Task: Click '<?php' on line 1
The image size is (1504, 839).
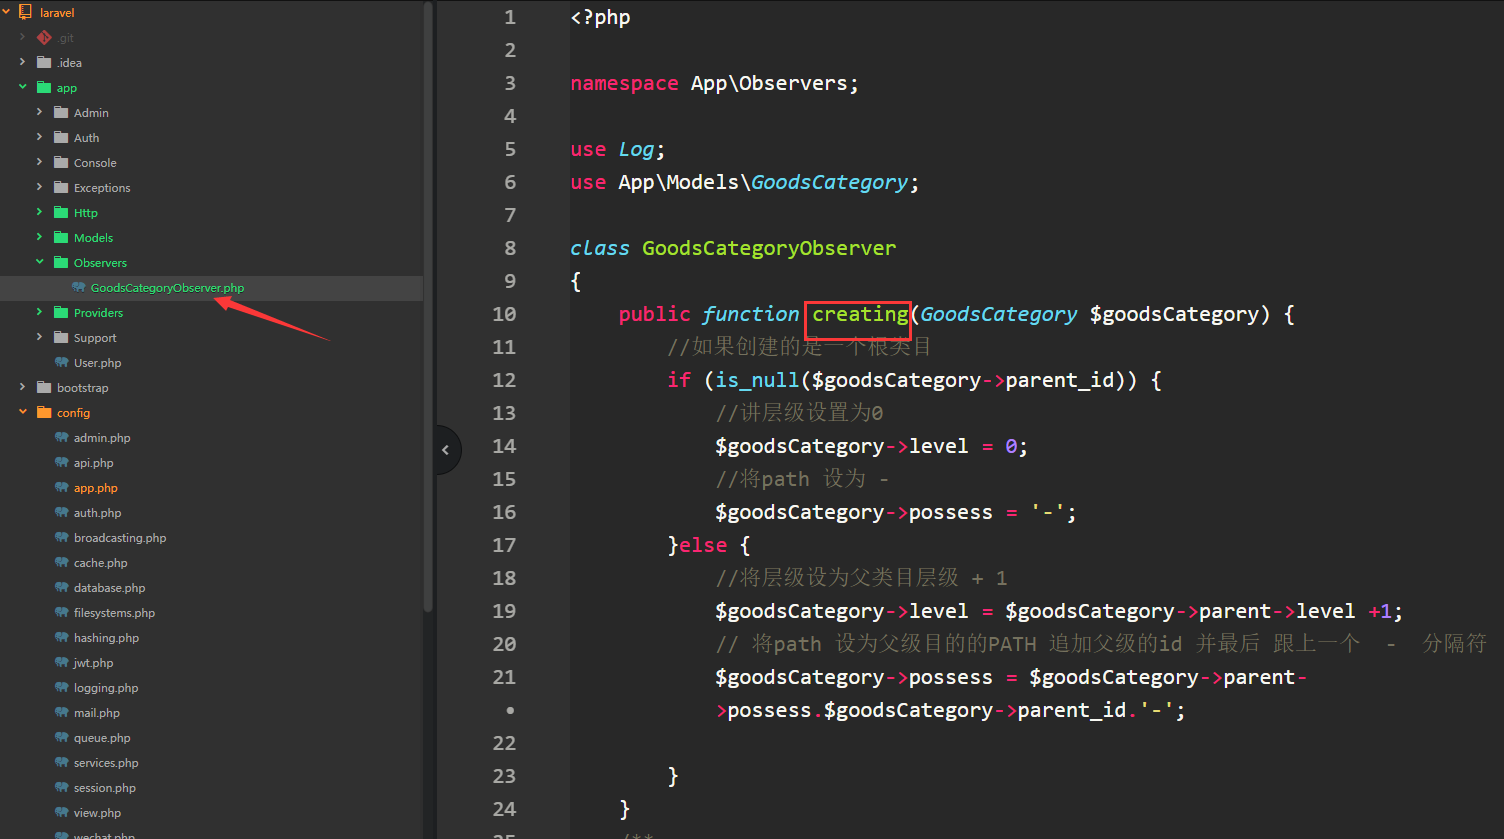Action: (x=600, y=17)
